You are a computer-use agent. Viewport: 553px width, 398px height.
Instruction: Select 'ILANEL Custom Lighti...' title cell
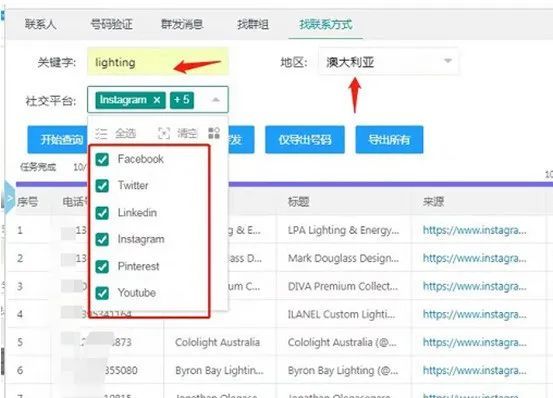341,314
